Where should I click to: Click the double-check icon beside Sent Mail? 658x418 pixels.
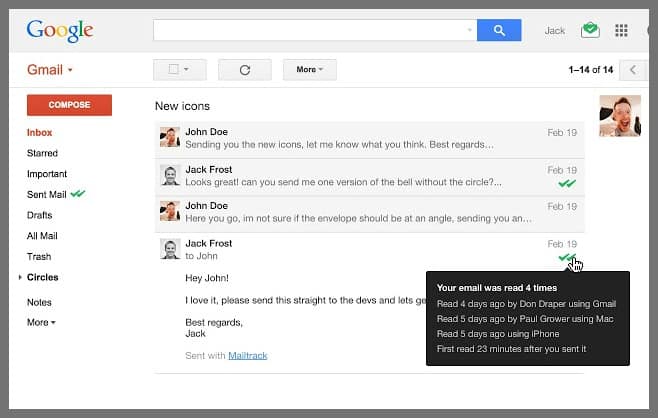click(x=78, y=194)
